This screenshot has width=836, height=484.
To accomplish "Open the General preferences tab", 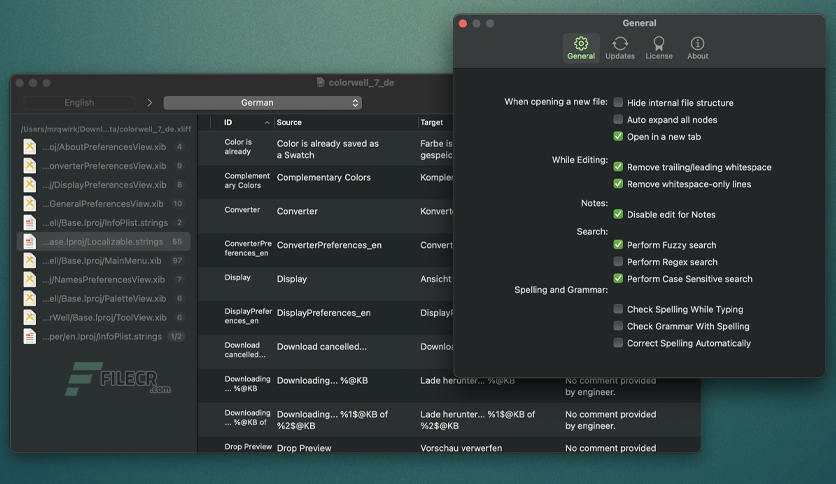I will (x=581, y=48).
